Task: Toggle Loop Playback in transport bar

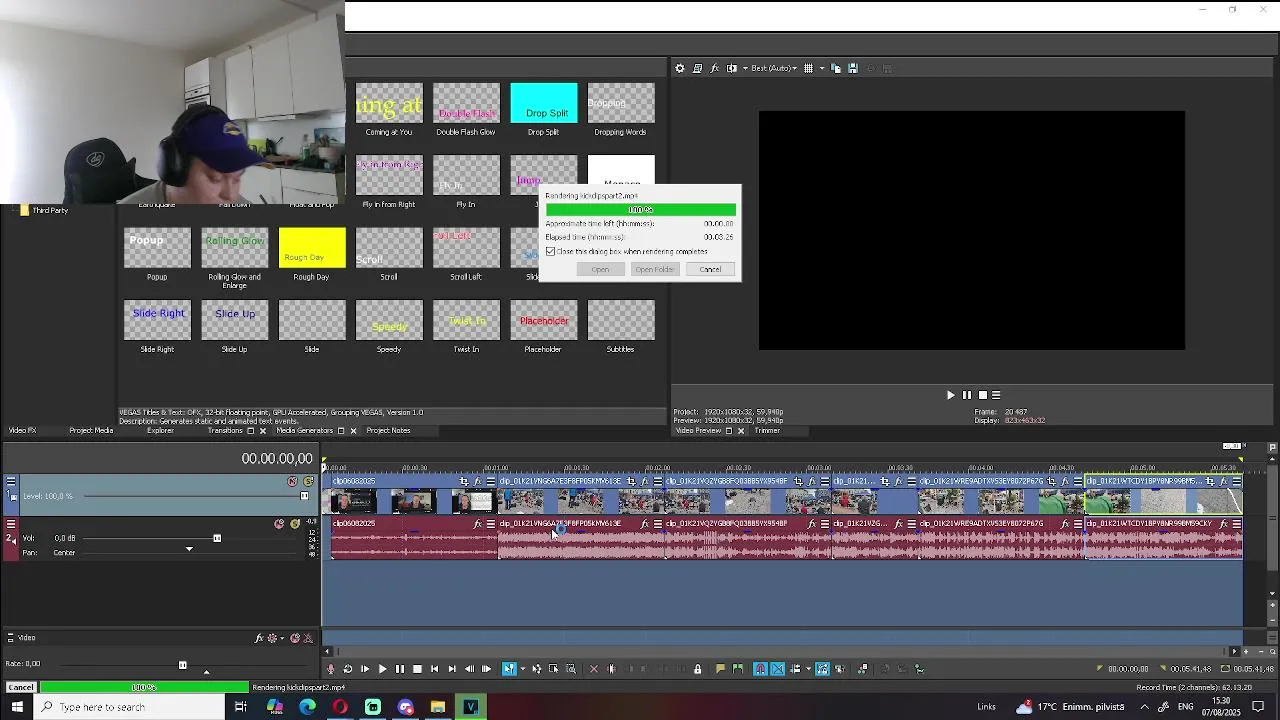Action: 348,669
